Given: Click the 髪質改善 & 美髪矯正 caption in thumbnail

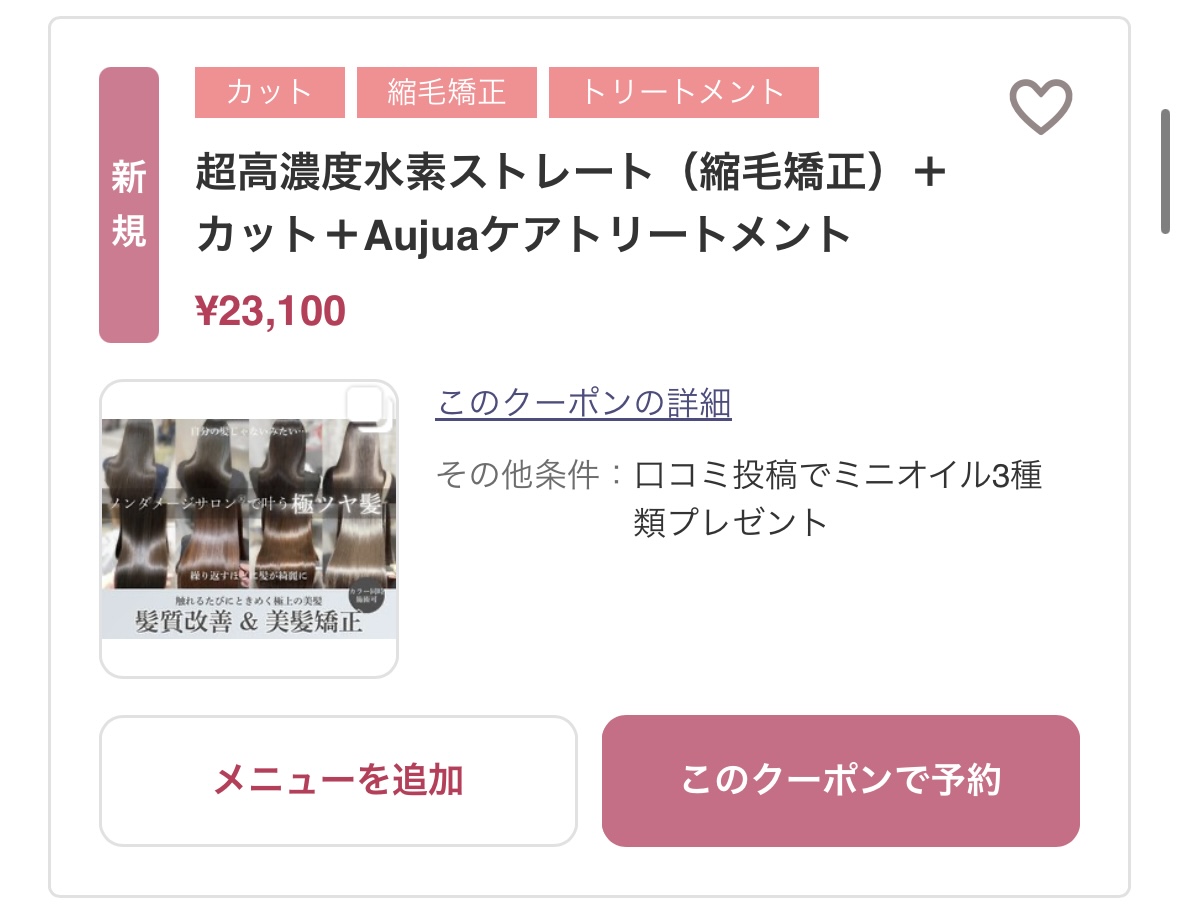Looking at the screenshot, I should point(249,621).
